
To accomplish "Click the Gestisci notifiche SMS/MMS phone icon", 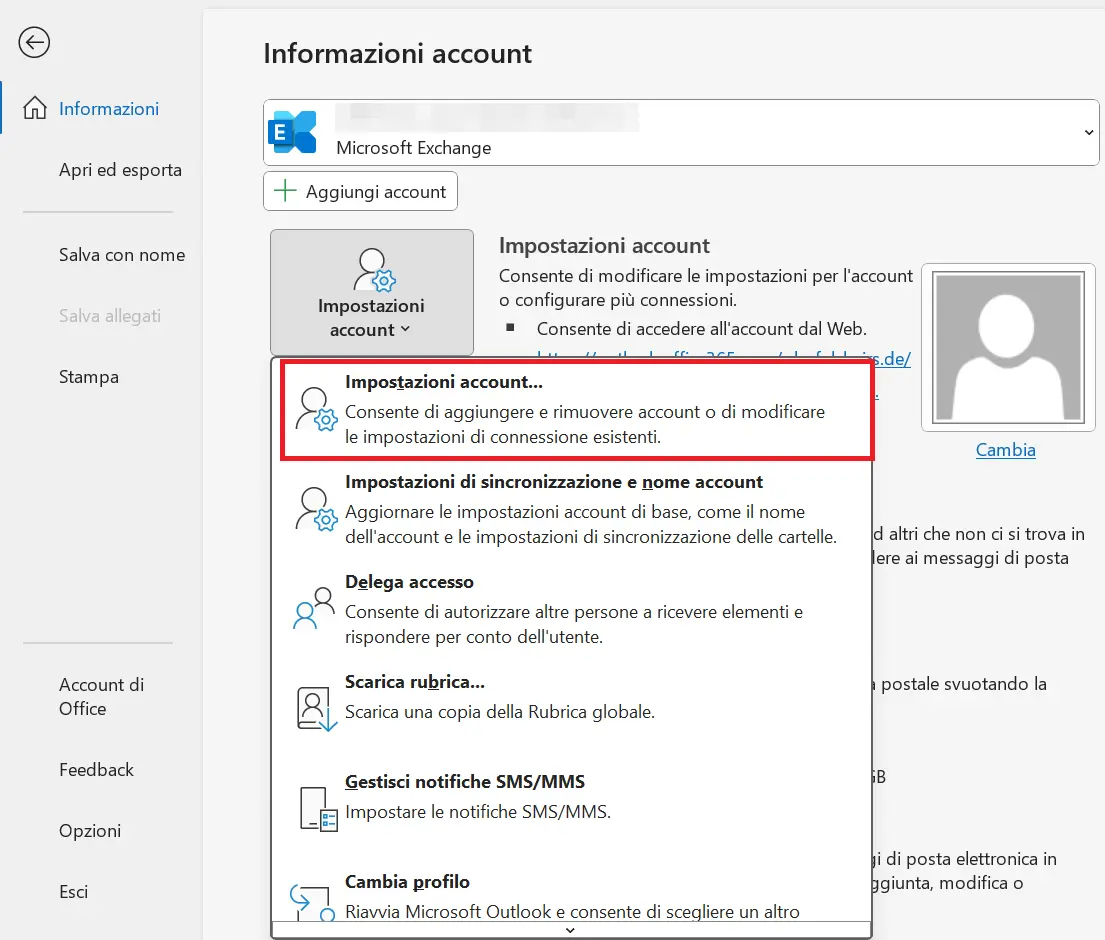I will [x=319, y=810].
